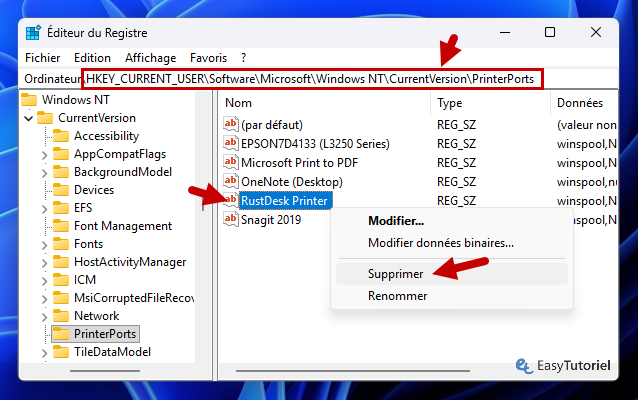Select the EPSON7D4133 (L3250 Series) entry
Image resolution: width=638 pixels, height=400 pixels.
[x=315, y=144]
